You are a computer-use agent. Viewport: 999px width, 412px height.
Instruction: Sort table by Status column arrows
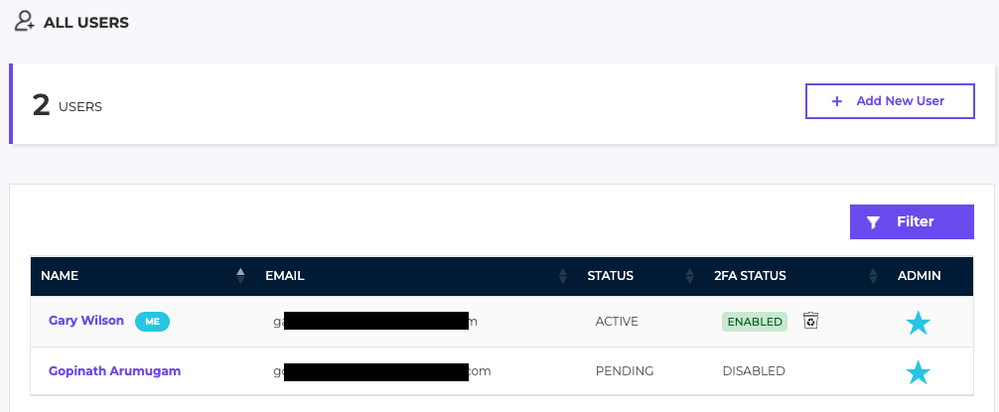click(x=689, y=275)
